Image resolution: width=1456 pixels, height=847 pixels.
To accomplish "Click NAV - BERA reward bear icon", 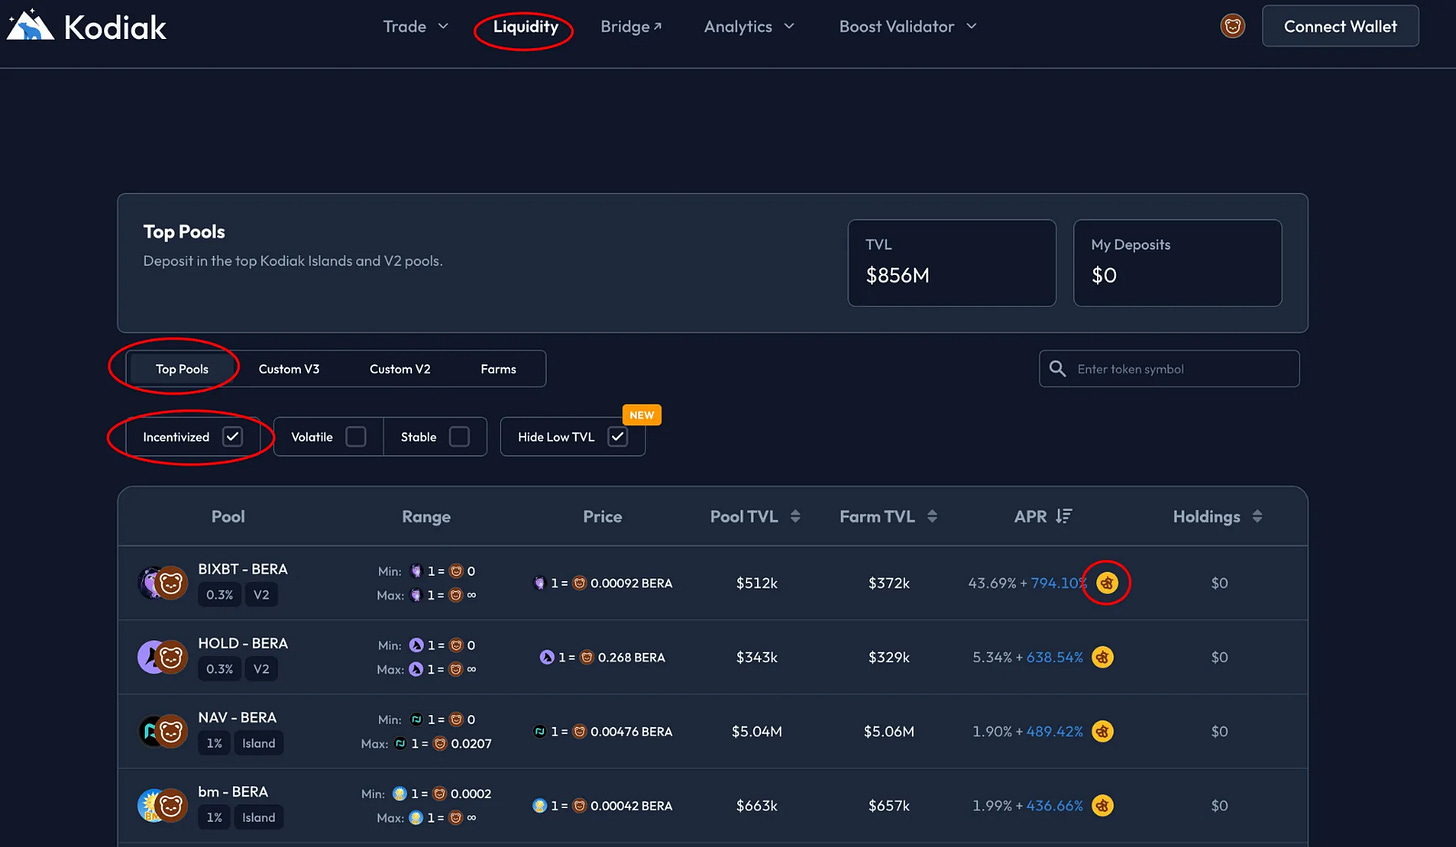I will [x=1103, y=731].
